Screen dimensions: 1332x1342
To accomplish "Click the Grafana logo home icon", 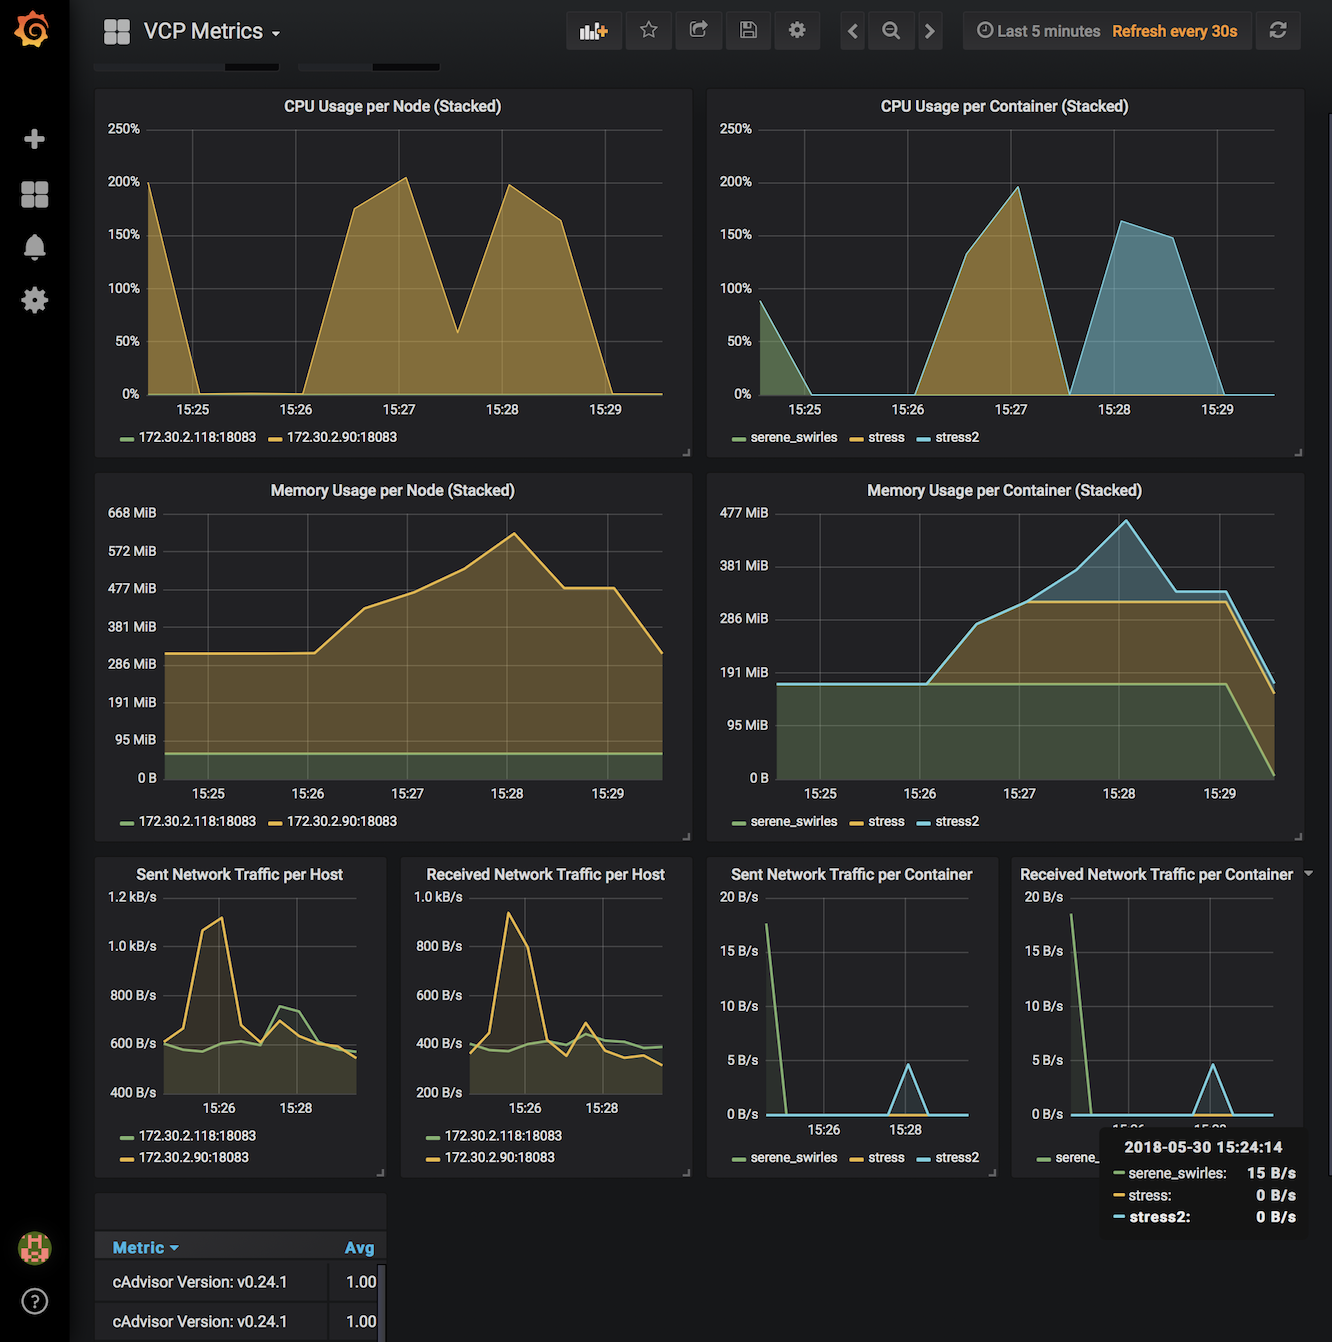I will [x=33, y=30].
